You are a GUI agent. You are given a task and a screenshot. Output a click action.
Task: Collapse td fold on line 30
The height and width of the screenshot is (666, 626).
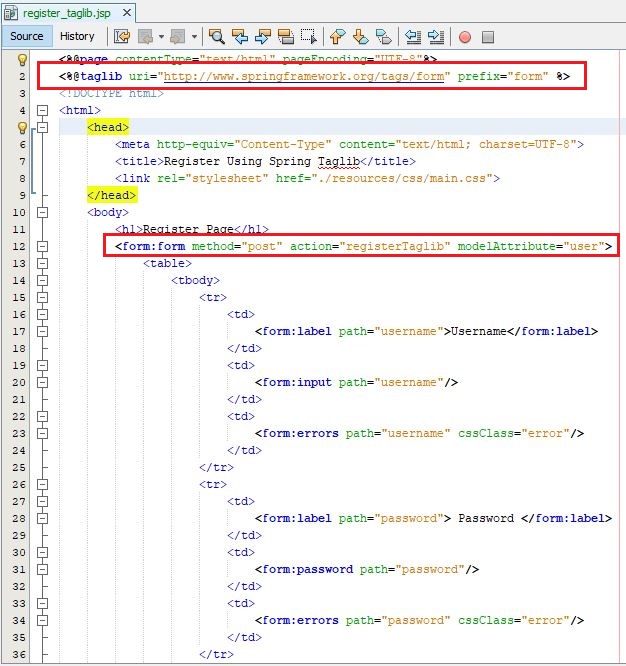42,552
